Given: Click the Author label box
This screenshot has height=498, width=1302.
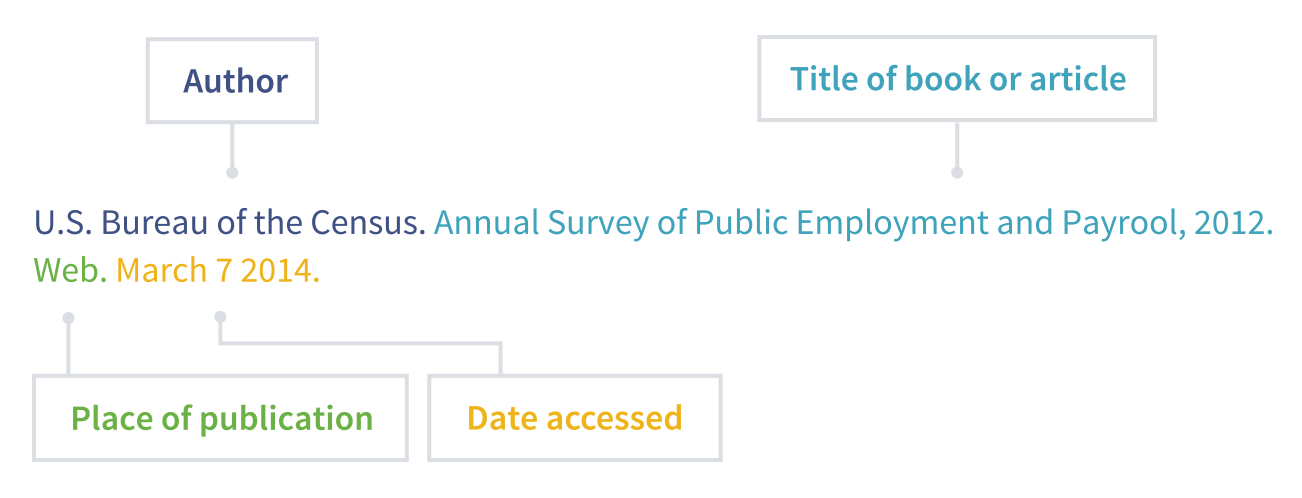Looking at the screenshot, I should point(232,81).
